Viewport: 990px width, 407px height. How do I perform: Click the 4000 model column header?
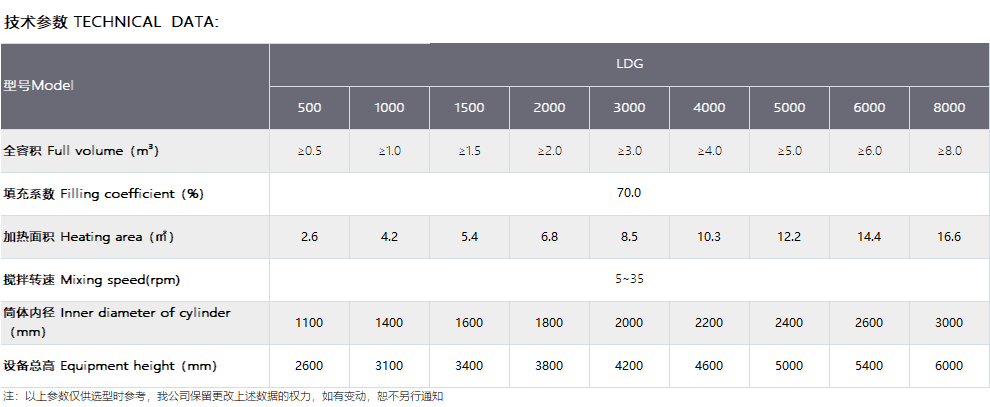point(709,108)
